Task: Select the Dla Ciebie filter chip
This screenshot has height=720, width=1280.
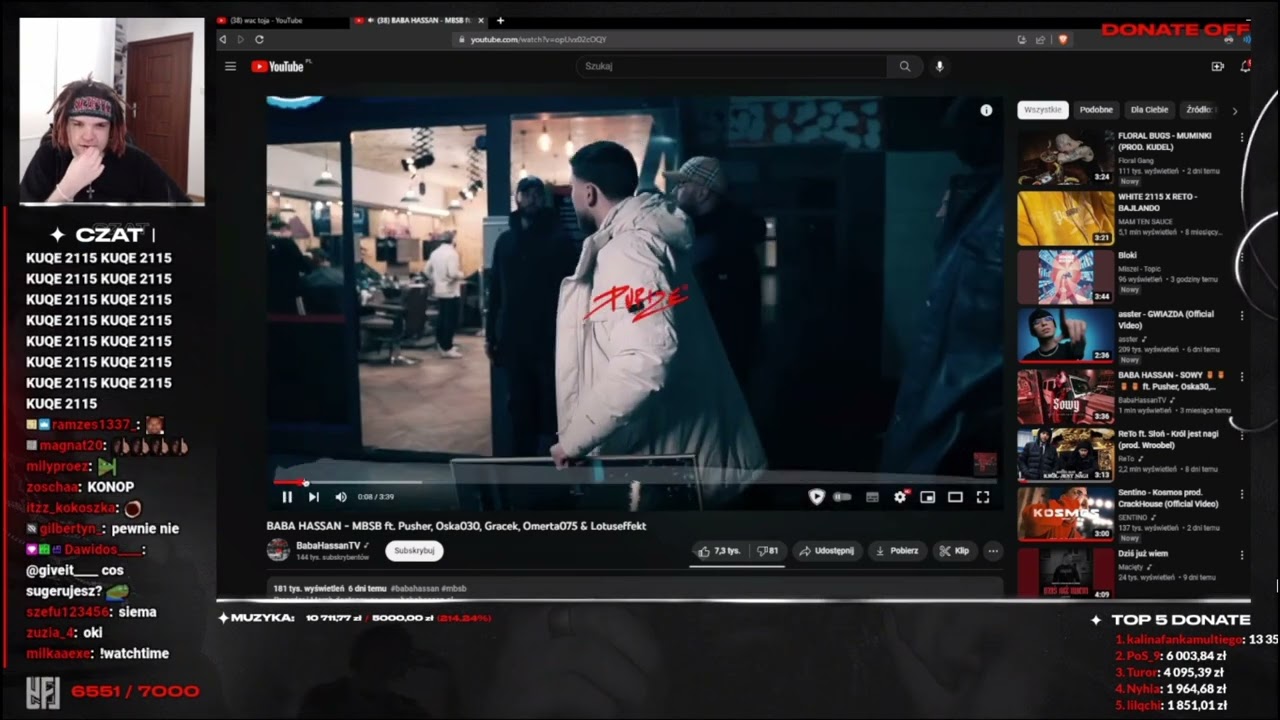Action: coord(1149,110)
